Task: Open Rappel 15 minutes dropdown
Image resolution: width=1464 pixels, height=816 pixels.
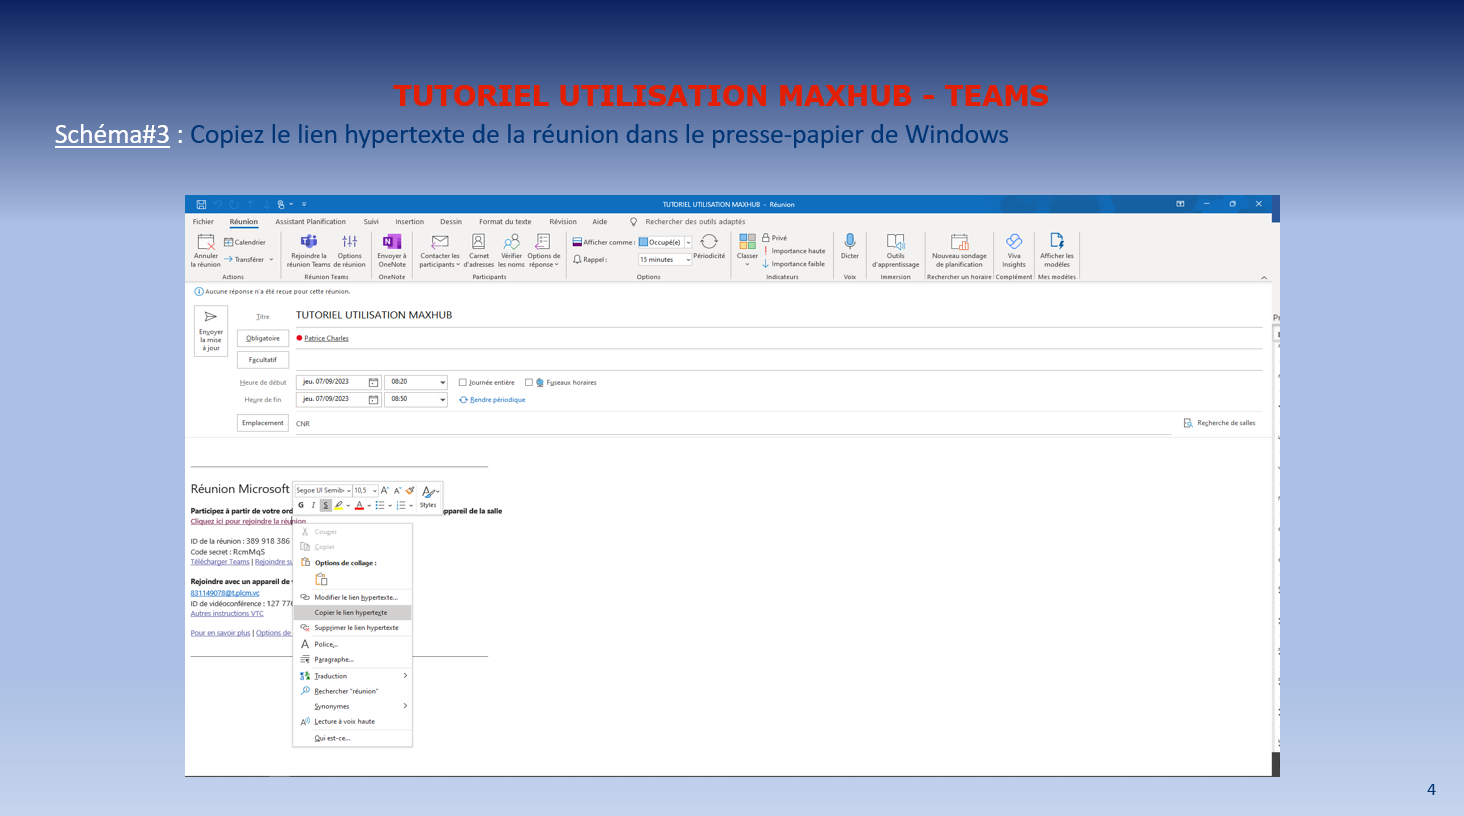Action: pos(688,260)
